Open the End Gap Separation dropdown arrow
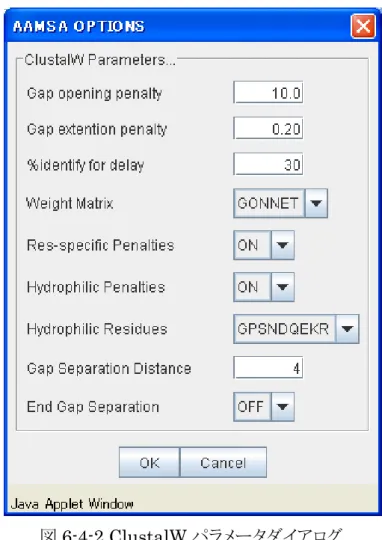382x540 pixels. [x=283, y=407]
